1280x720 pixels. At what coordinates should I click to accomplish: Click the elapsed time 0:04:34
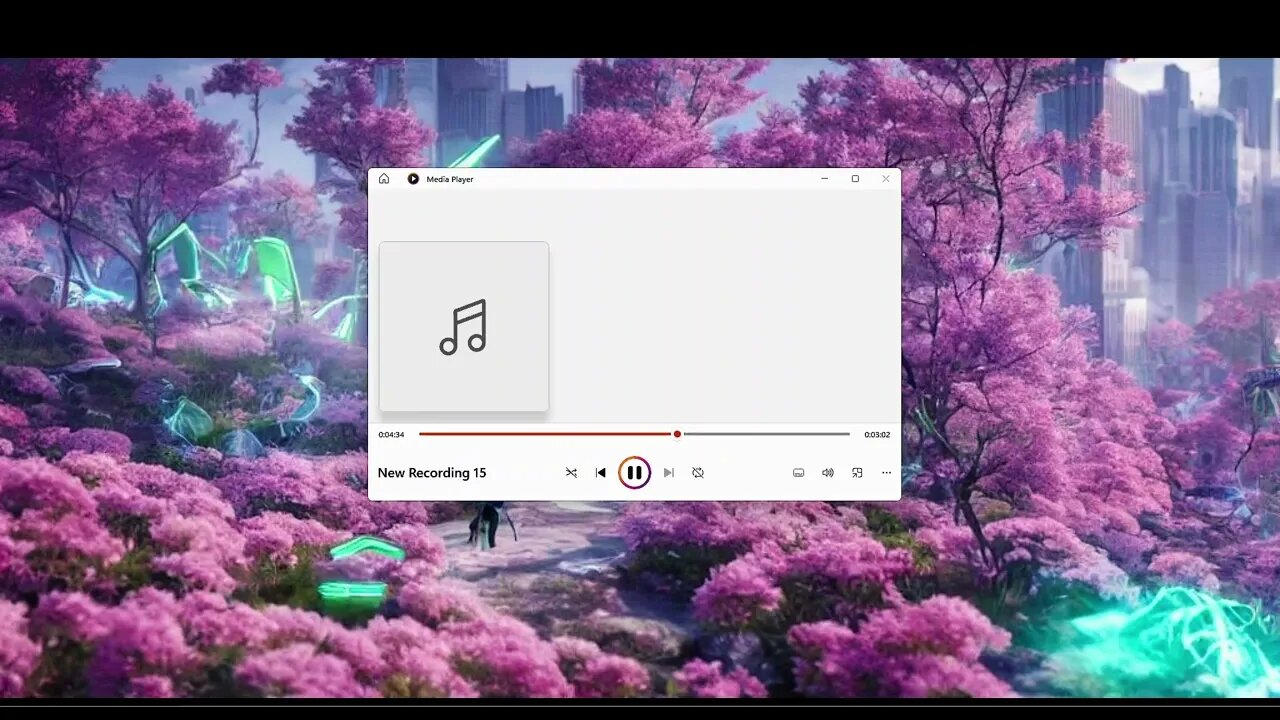click(391, 435)
